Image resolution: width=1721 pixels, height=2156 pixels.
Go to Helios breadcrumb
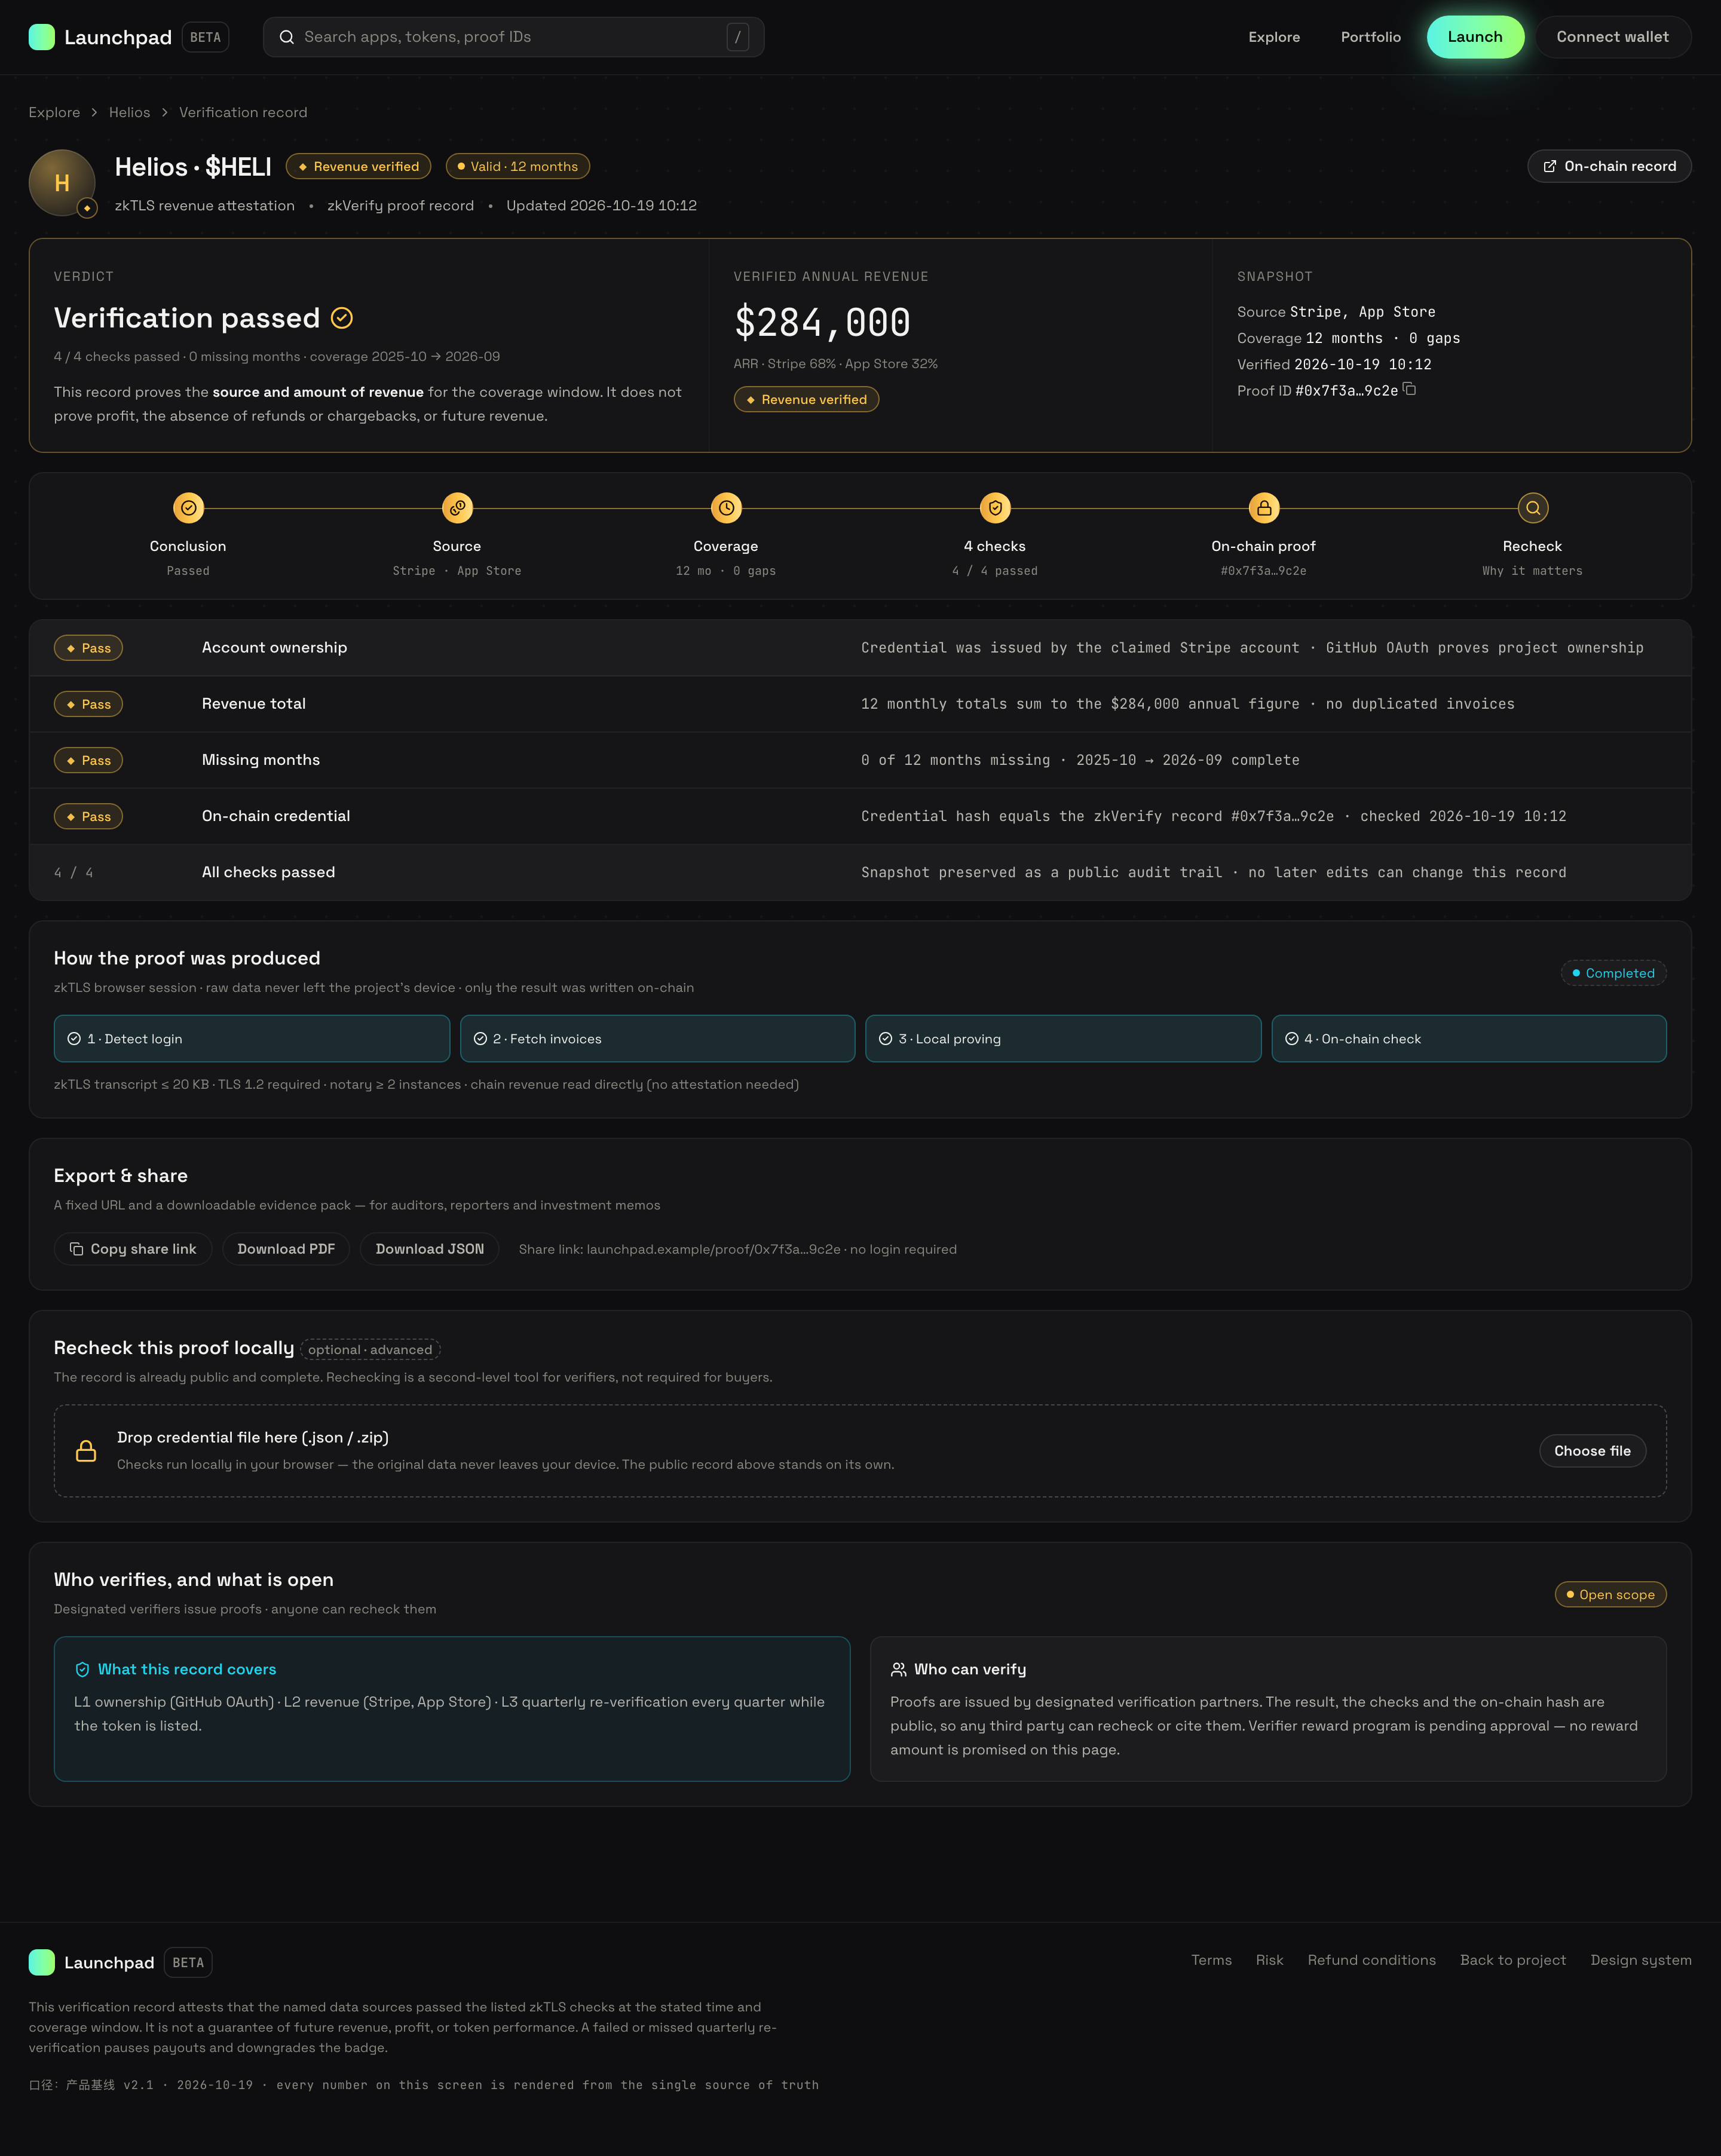(x=130, y=112)
